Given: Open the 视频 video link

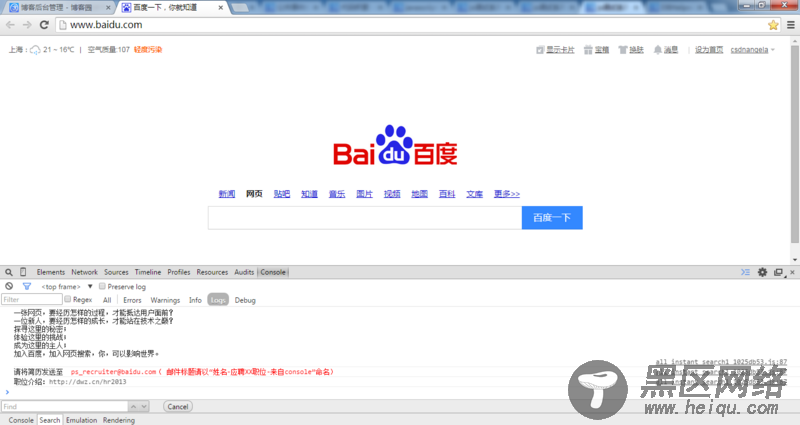Looking at the screenshot, I should click(x=392, y=194).
